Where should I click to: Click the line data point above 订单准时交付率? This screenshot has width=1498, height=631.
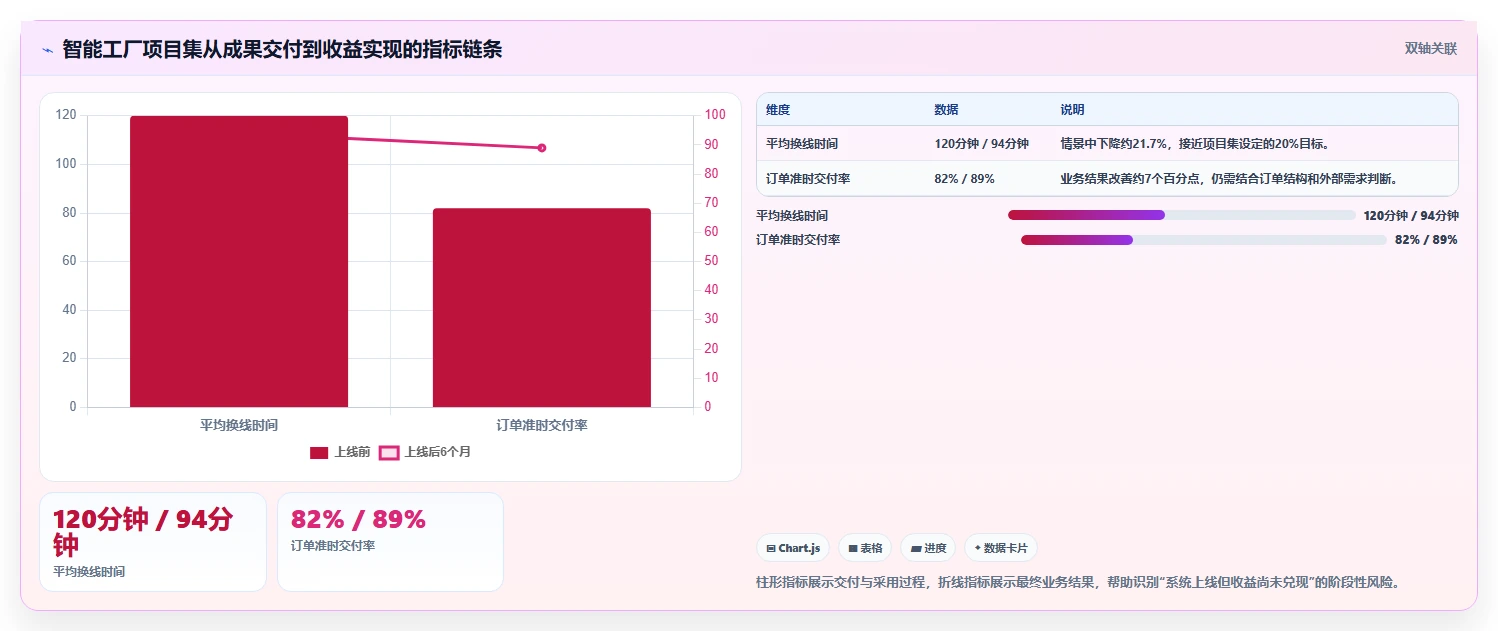tap(542, 148)
